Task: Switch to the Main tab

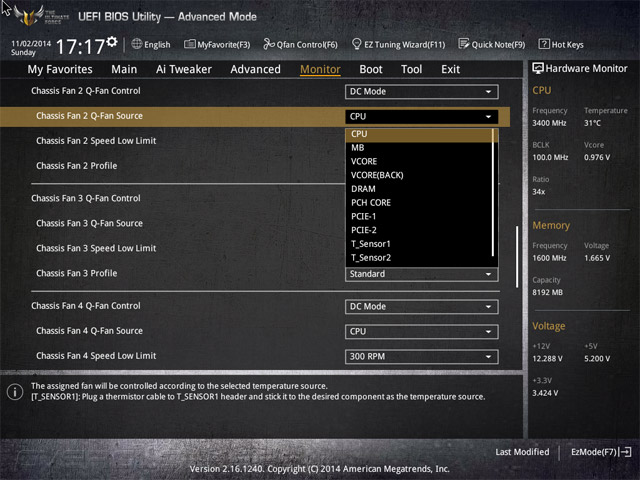Action: (x=124, y=69)
